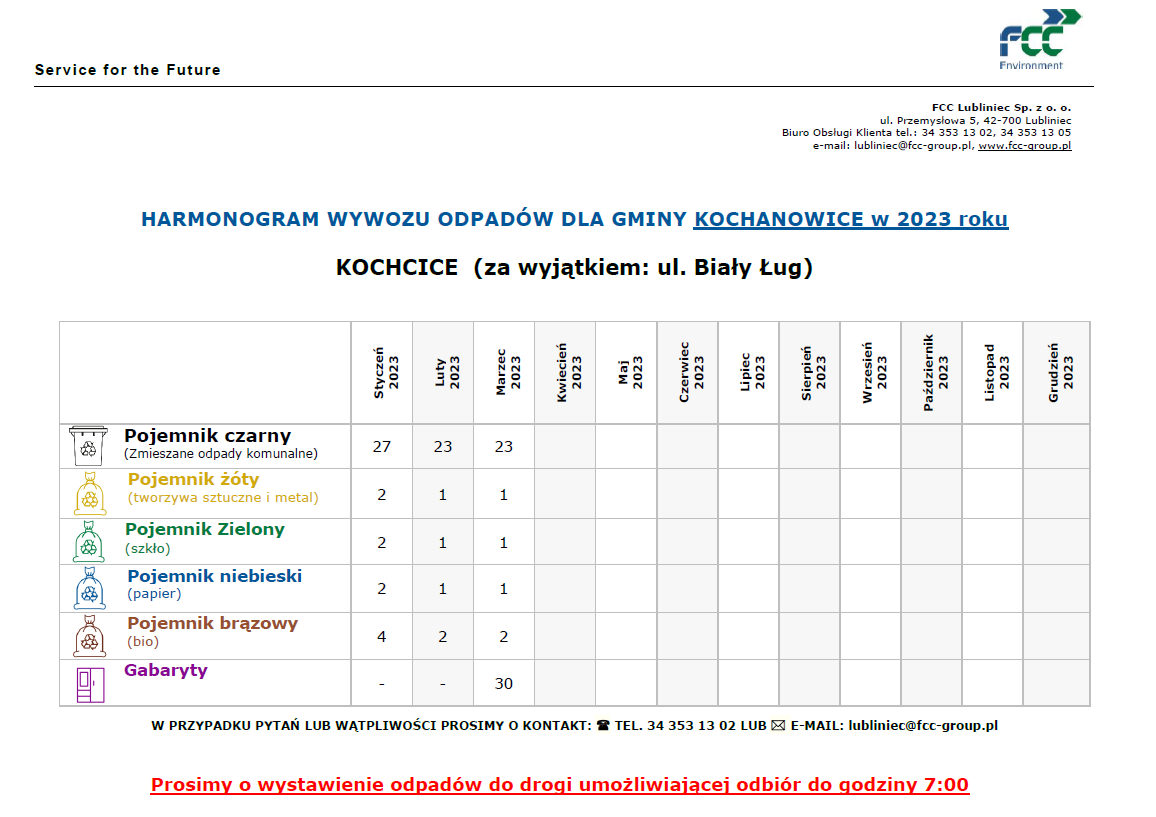
Task: Click the Pojemnik czarny January value 27
Action: point(381,447)
